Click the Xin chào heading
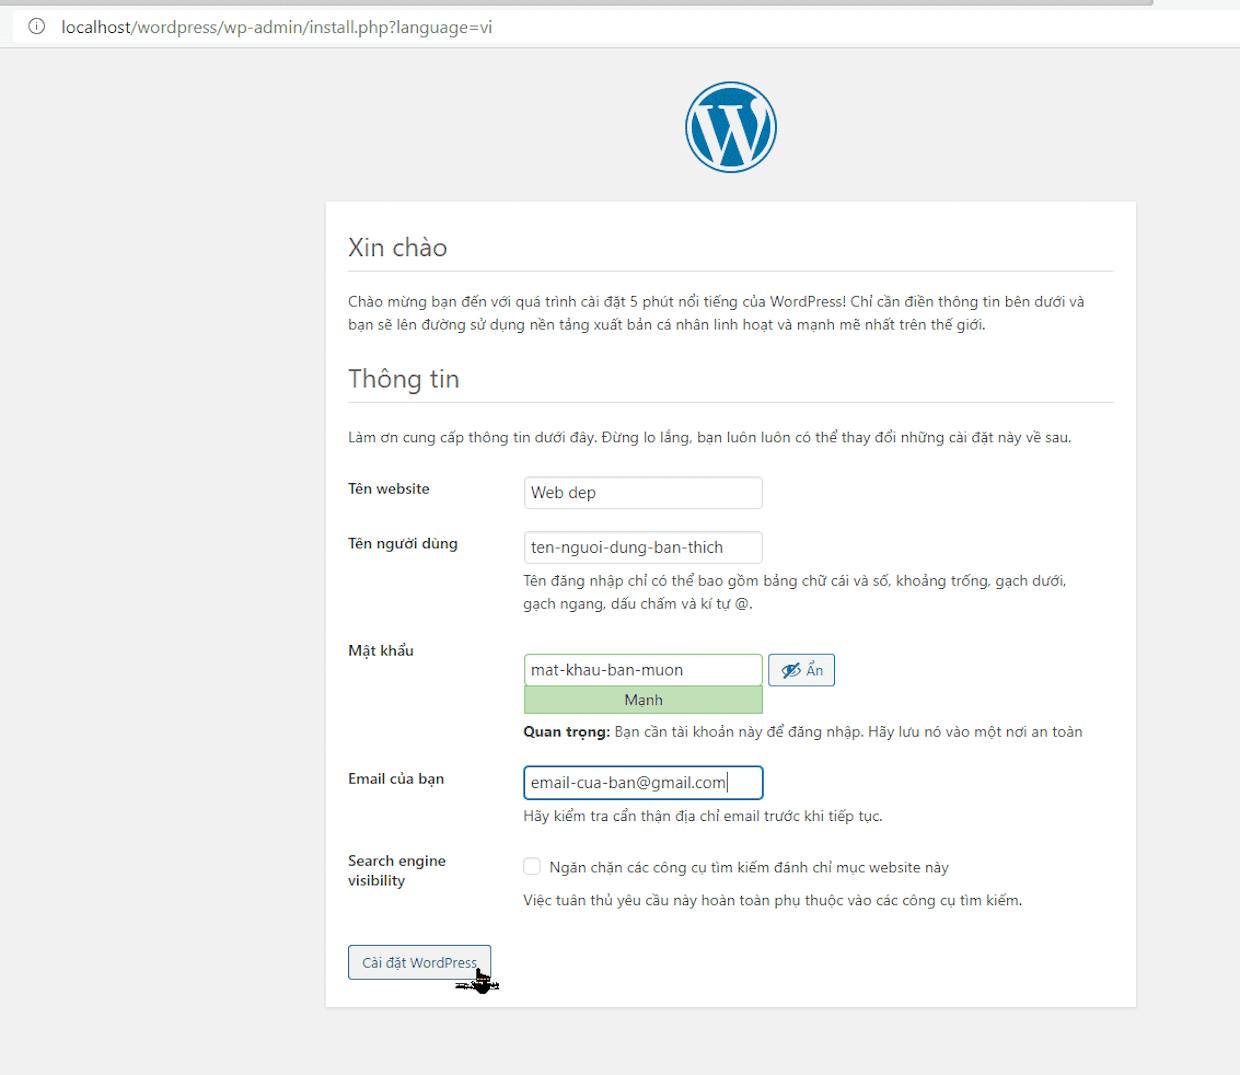This screenshot has height=1075, width=1240. point(398,248)
